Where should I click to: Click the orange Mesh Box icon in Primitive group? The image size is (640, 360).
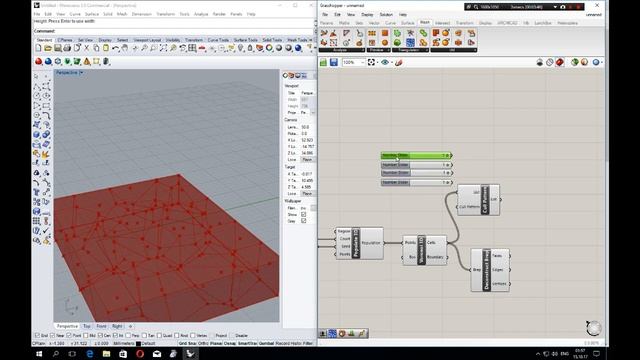384,33
